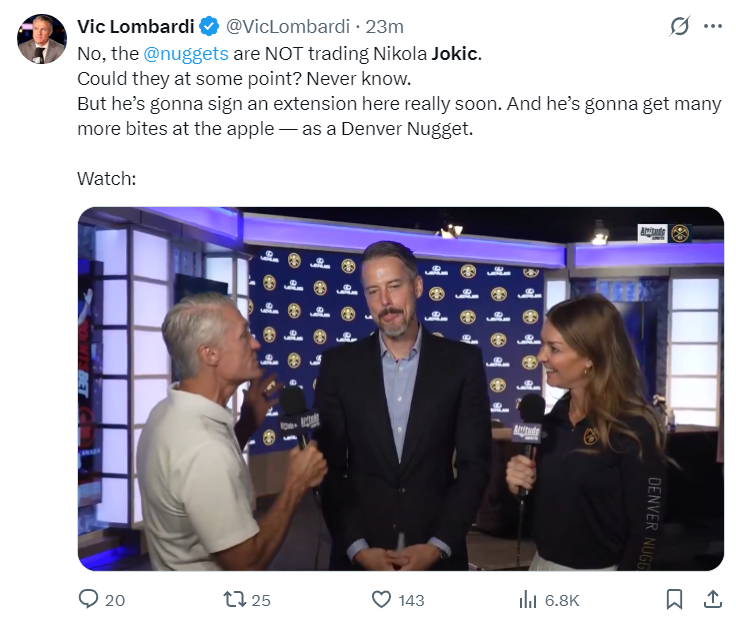Viewport: 736px width, 618px height.
Task: Click the view analytics bar-chart icon
Action: 528,599
